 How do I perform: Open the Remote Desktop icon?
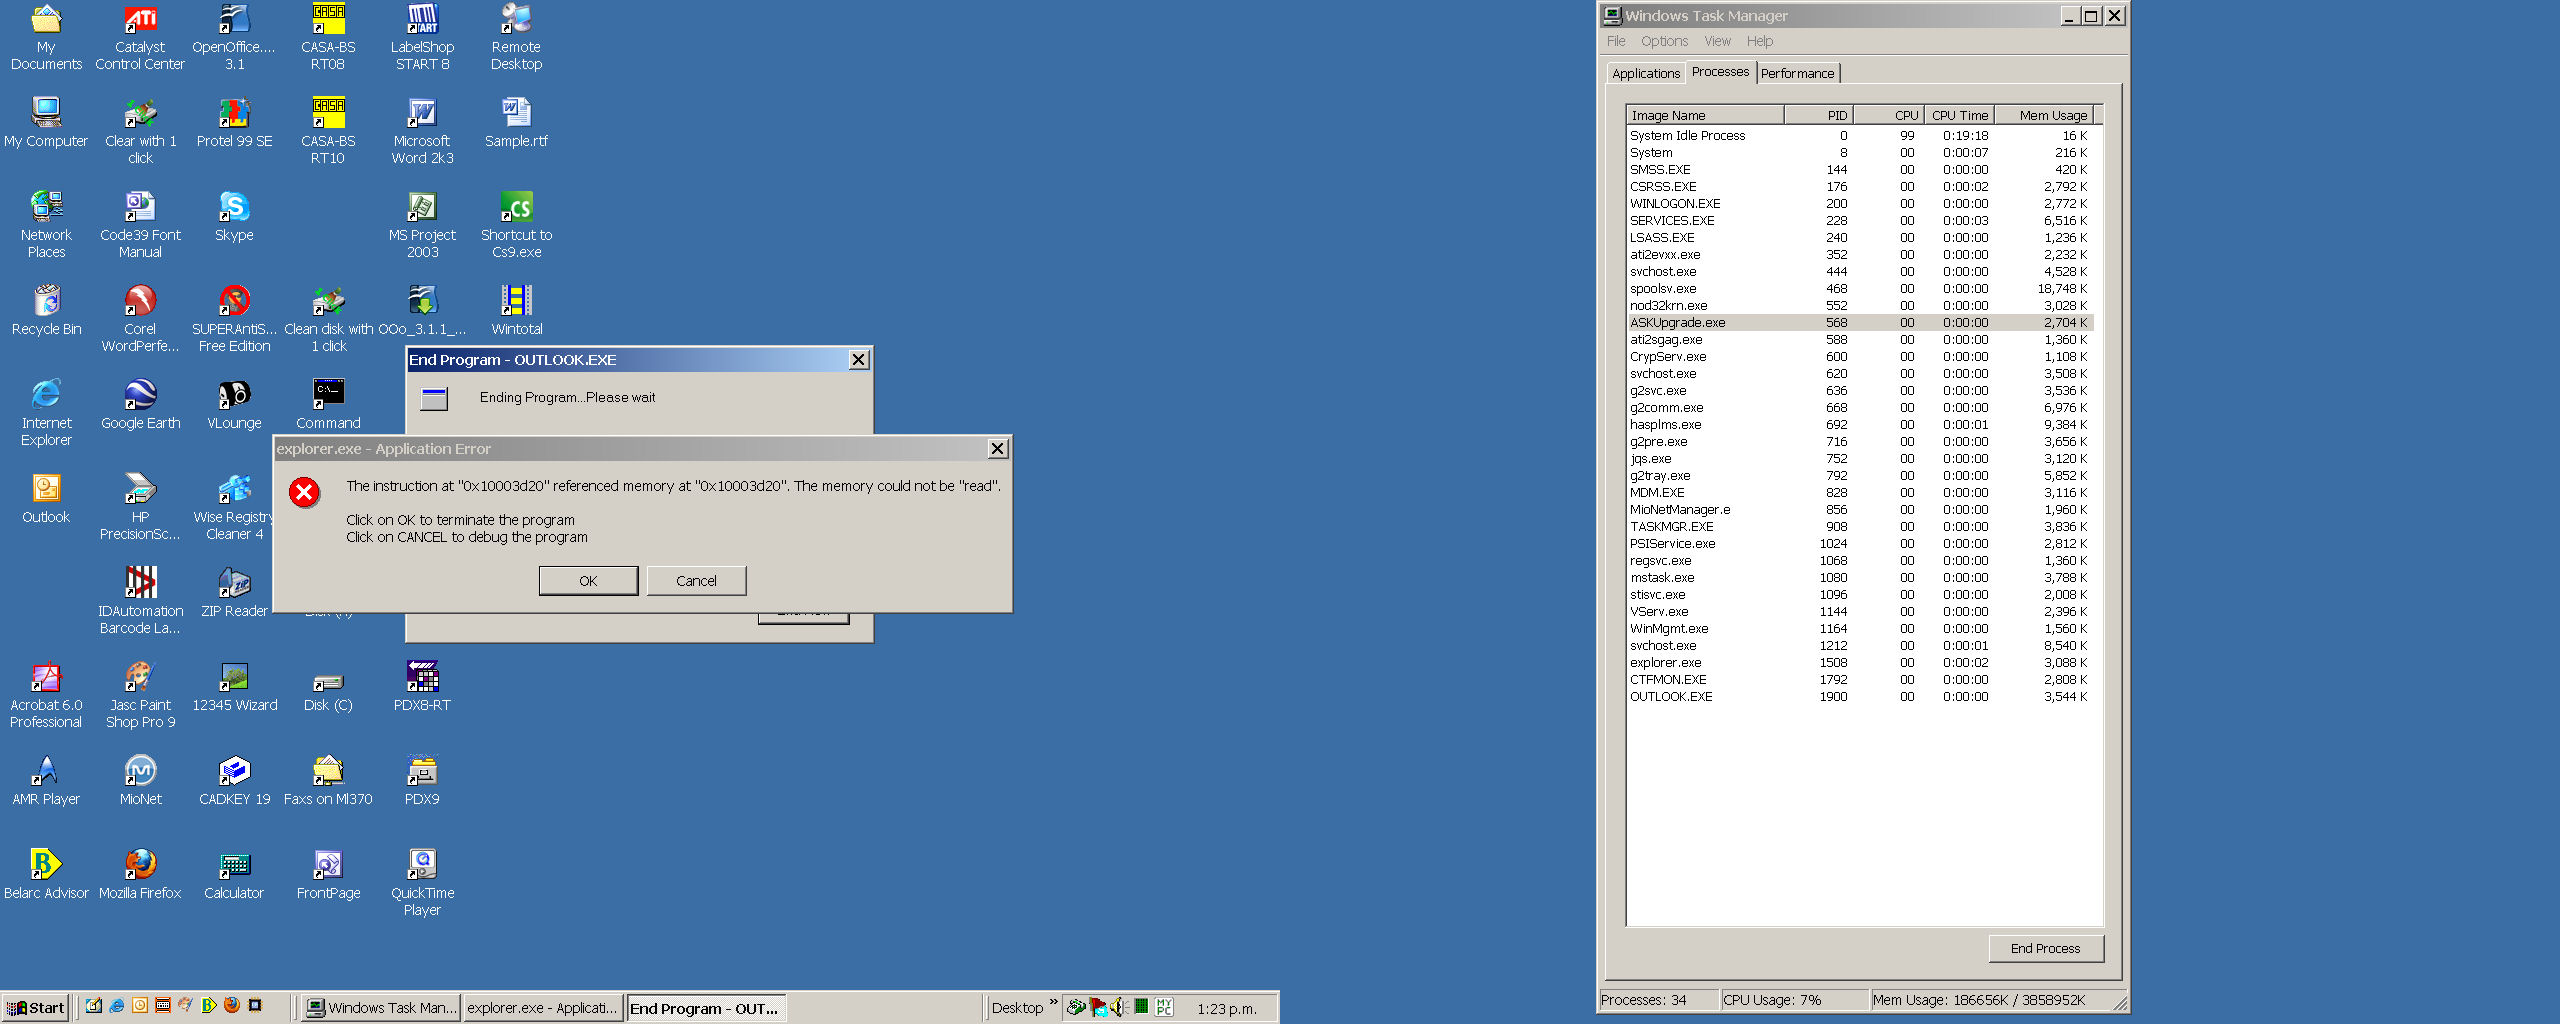pos(516,38)
